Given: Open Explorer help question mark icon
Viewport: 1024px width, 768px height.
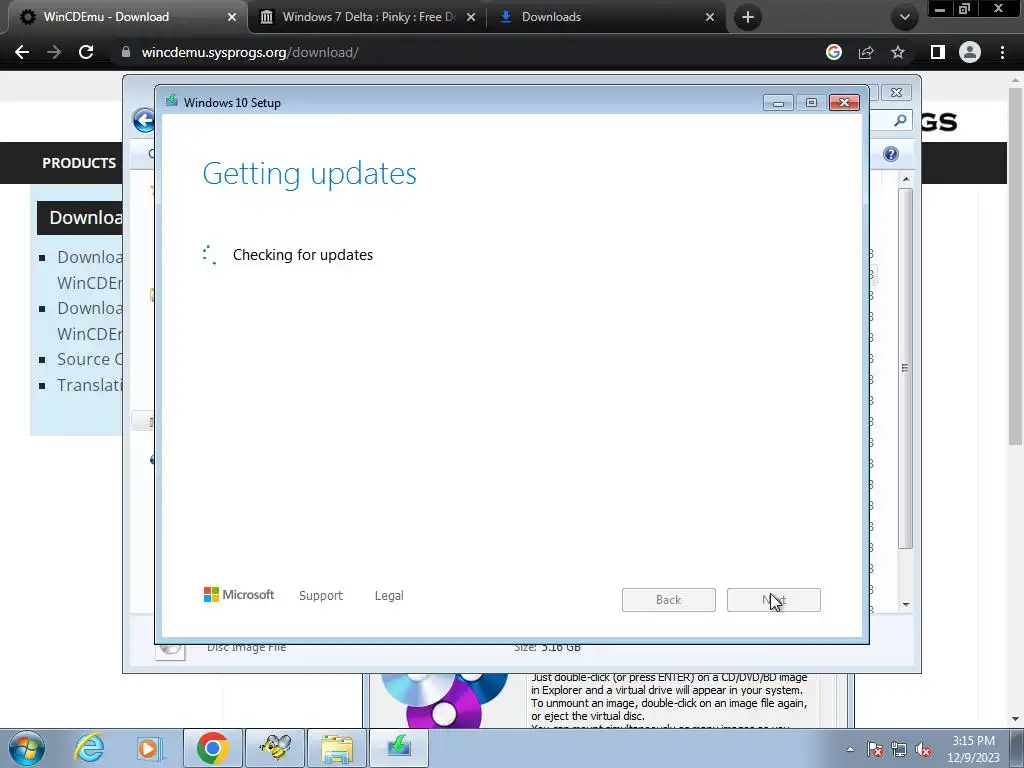Looking at the screenshot, I should (x=891, y=154).
